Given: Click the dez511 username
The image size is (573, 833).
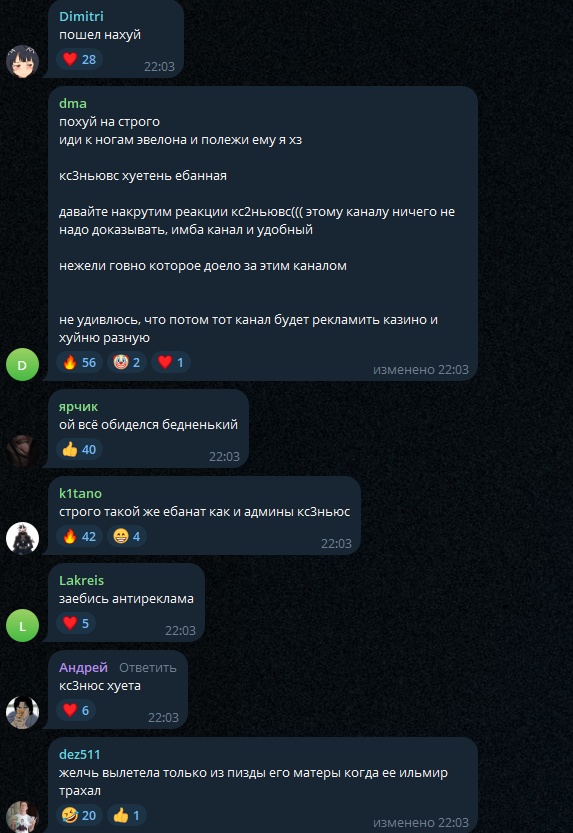Looking at the screenshot, I should pos(80,754).
